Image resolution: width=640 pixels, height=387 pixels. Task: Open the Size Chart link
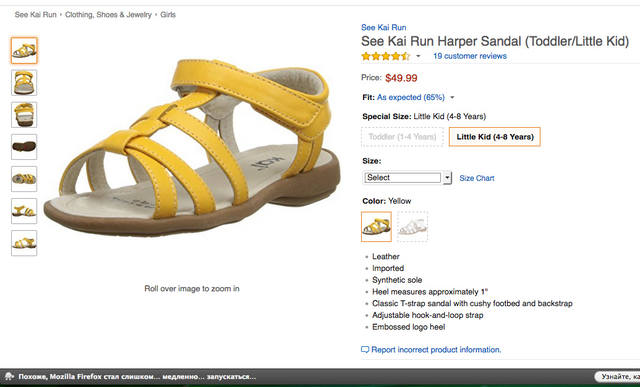click(477, 178)
